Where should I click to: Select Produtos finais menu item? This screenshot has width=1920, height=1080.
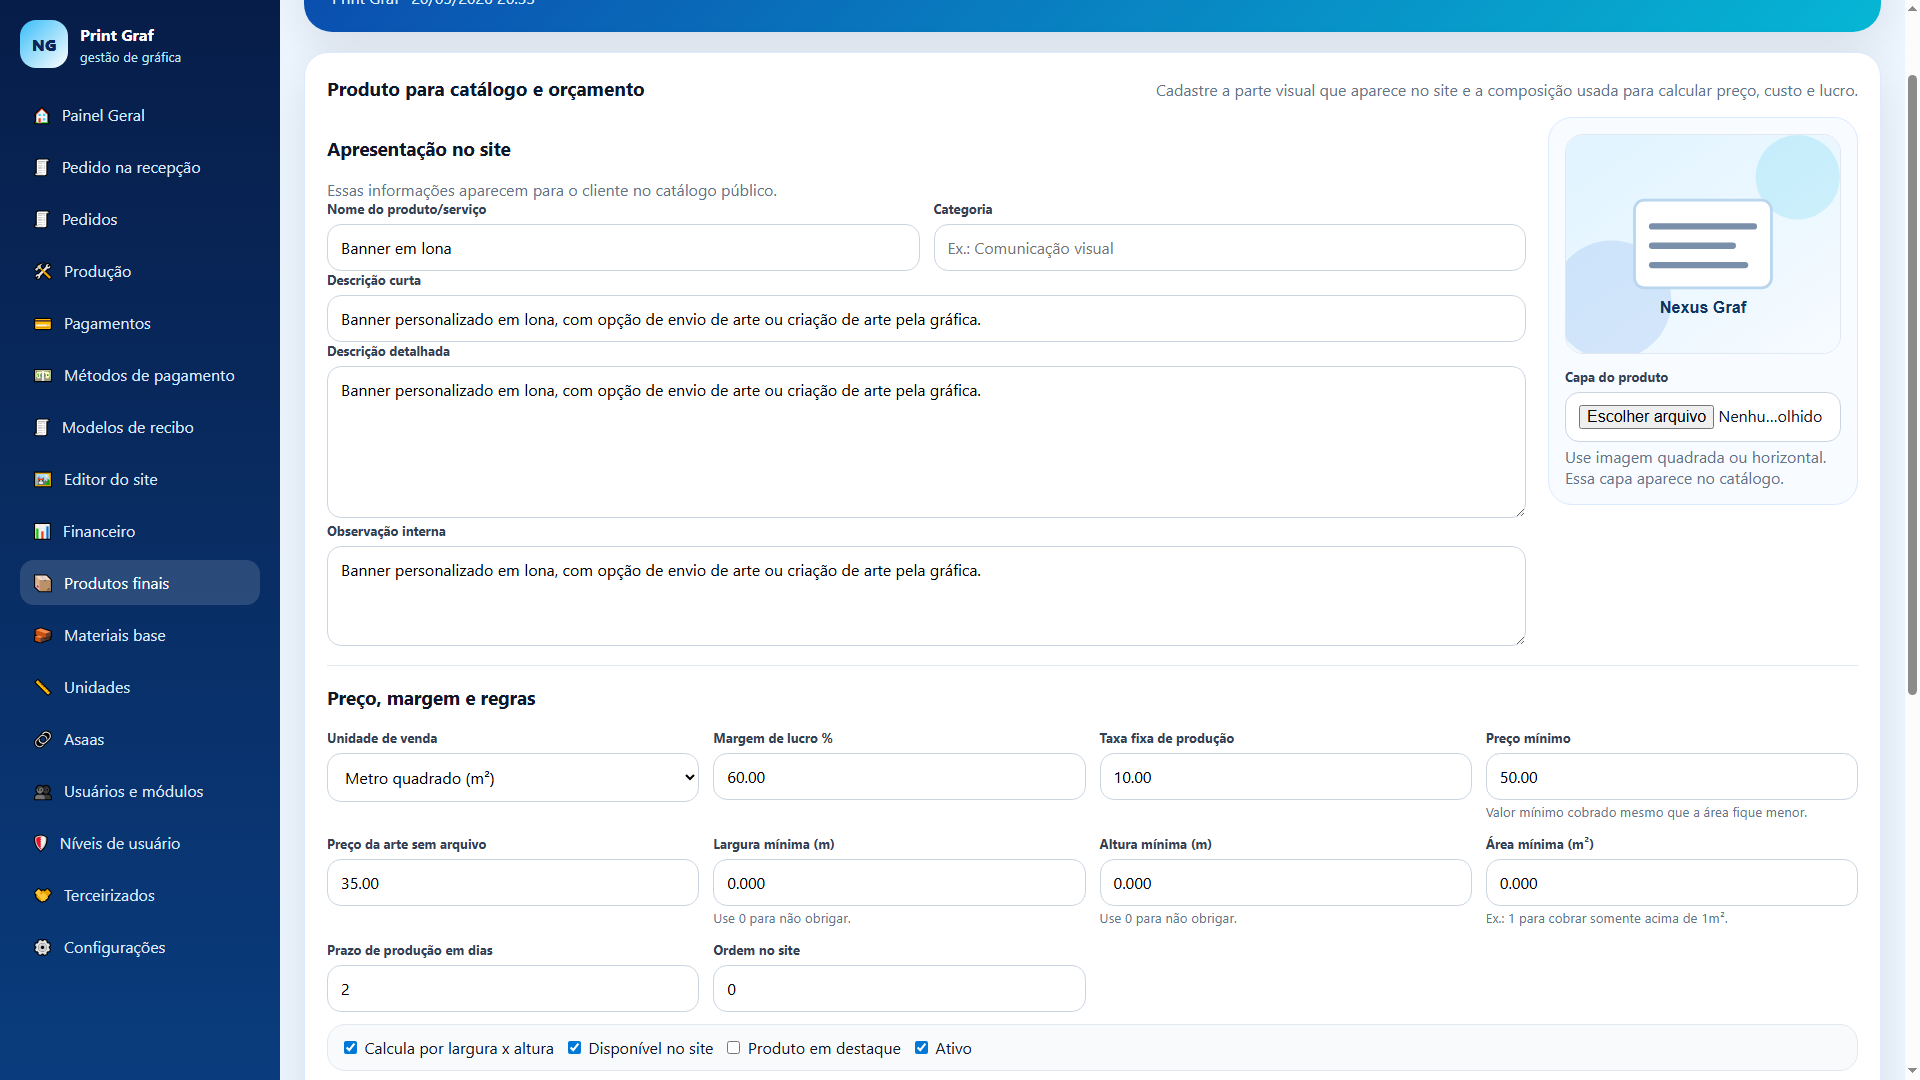(x=140, y=583)
